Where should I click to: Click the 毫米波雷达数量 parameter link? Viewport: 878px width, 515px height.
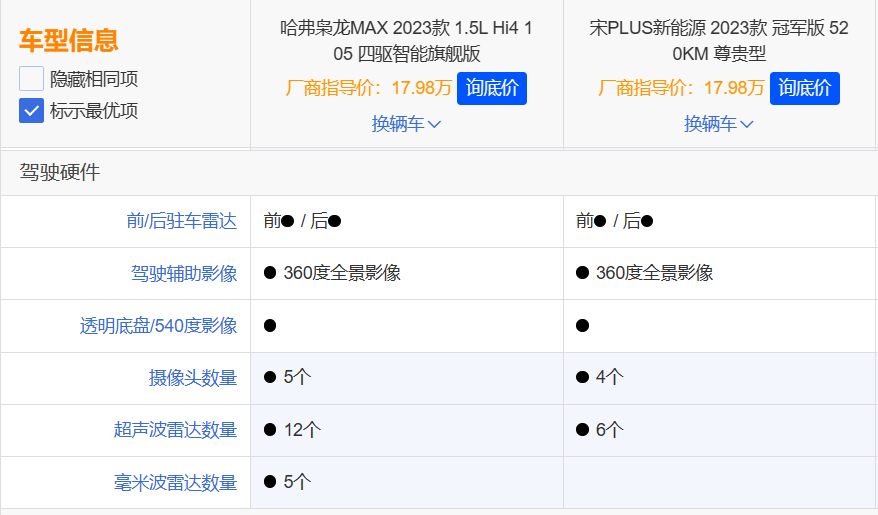pos(175,483)
